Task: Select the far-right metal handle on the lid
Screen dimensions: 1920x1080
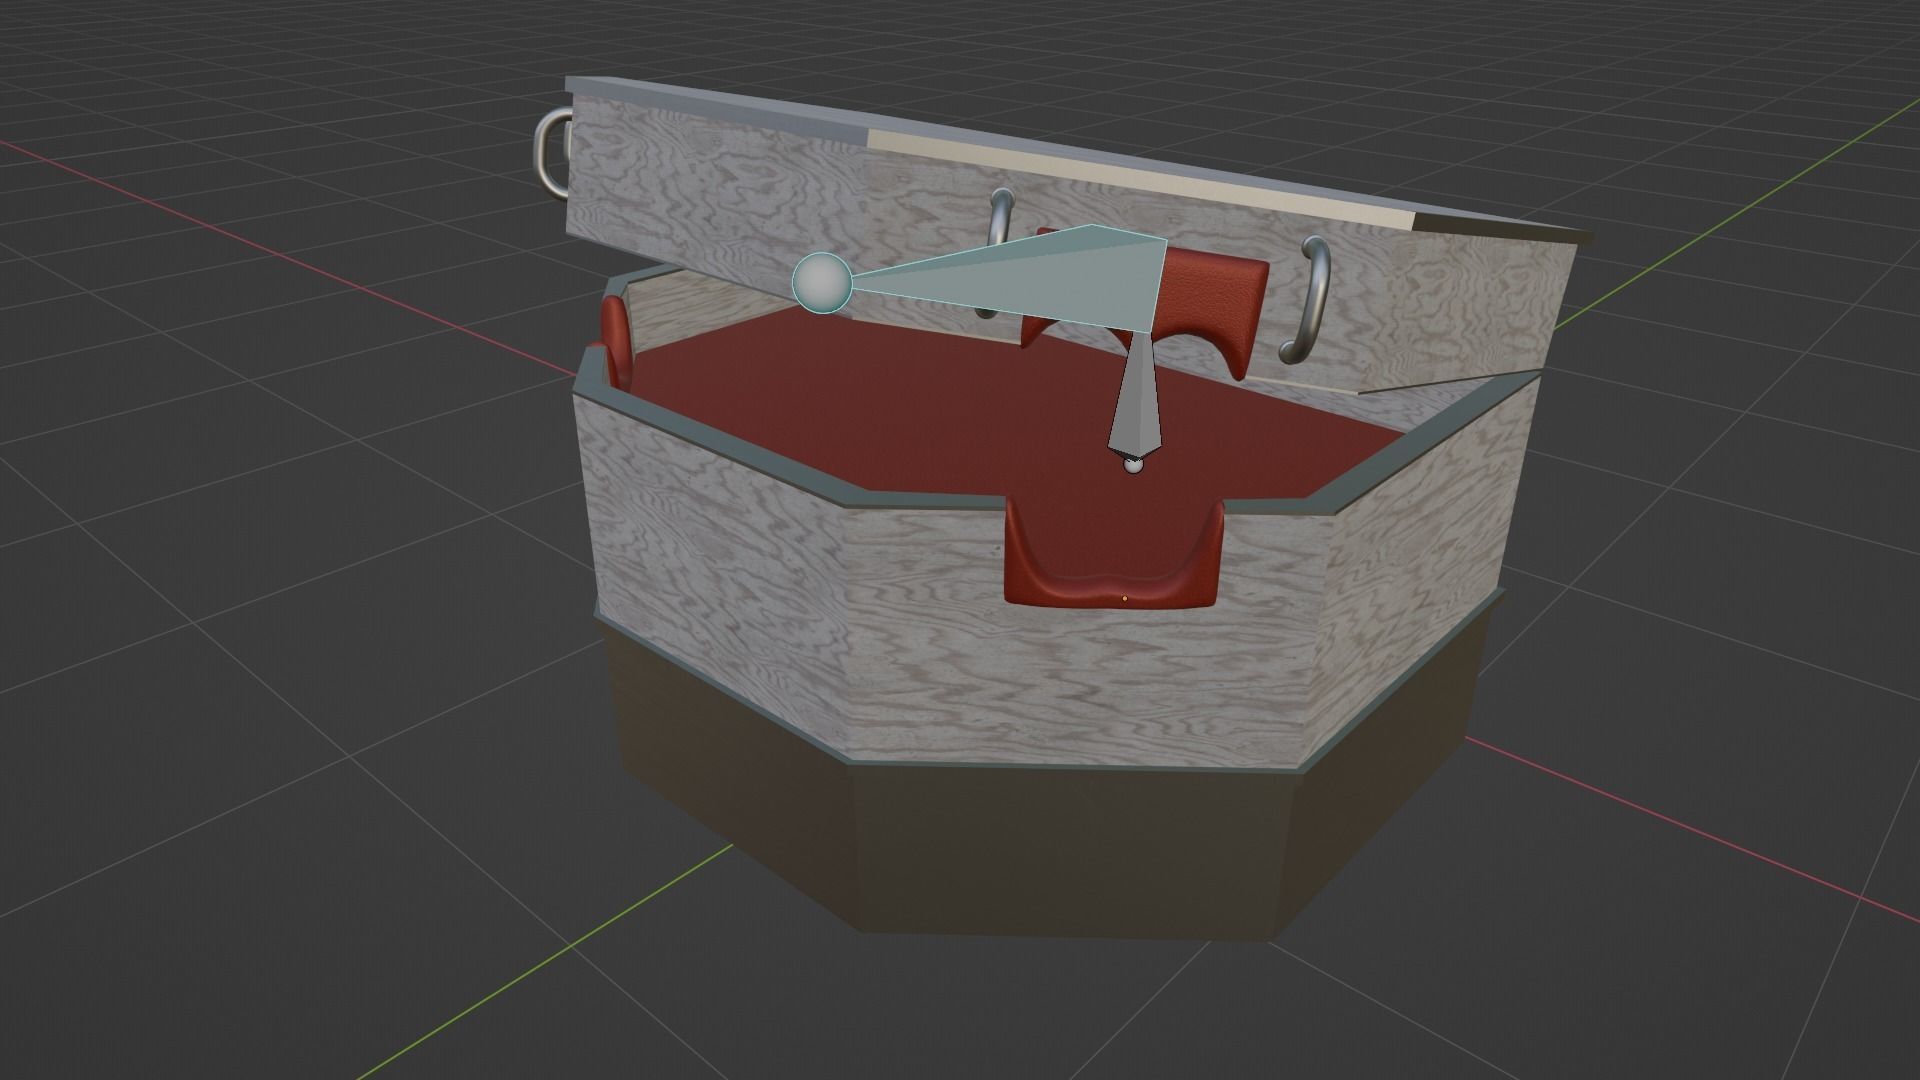Action: coord(1305,301)
